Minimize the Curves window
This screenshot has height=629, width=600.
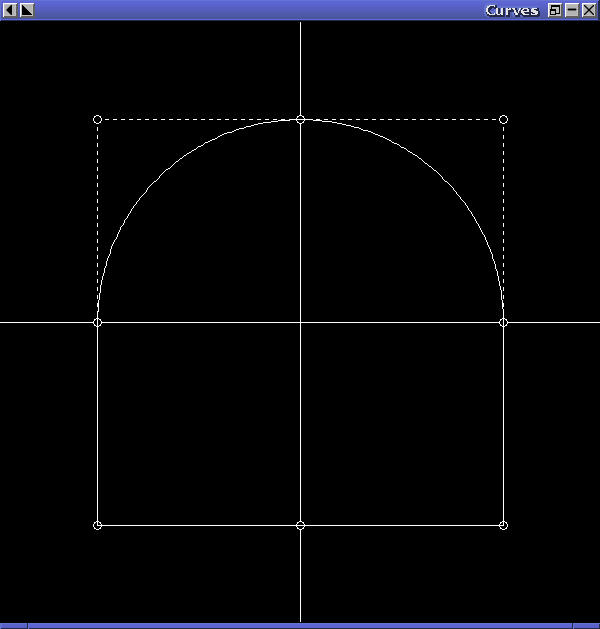point(572,10)
